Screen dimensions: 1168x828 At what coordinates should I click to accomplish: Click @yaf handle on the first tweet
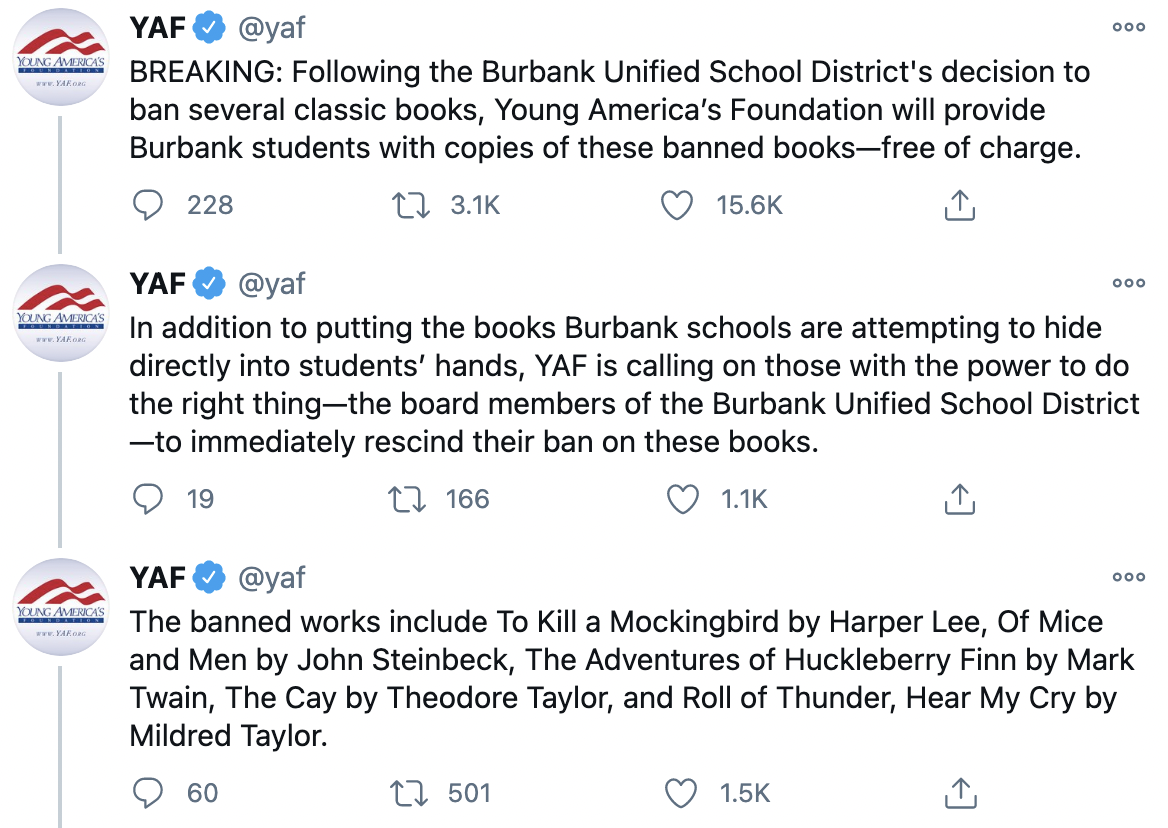(x=271, y=28)
